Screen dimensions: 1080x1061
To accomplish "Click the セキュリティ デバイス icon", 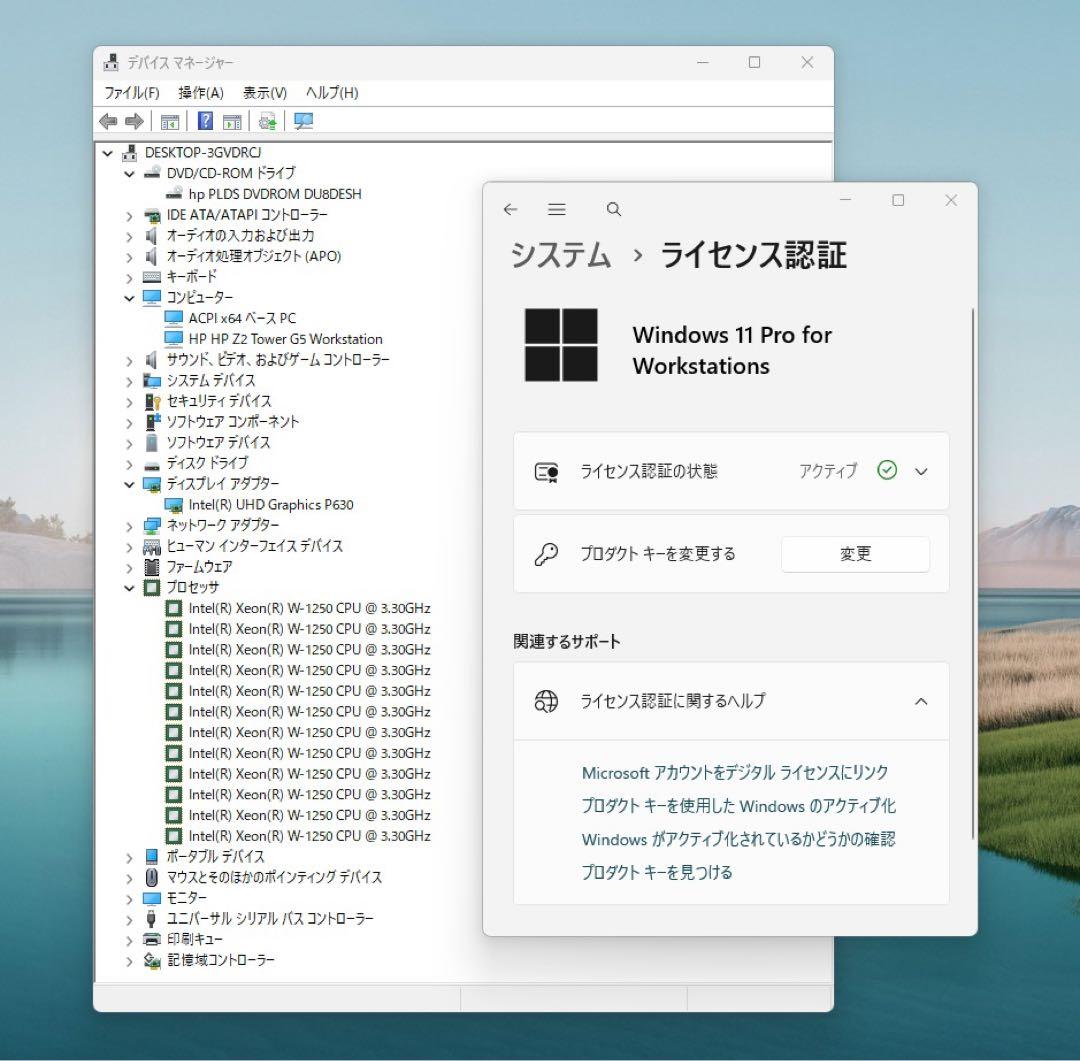I will (152, 401).
